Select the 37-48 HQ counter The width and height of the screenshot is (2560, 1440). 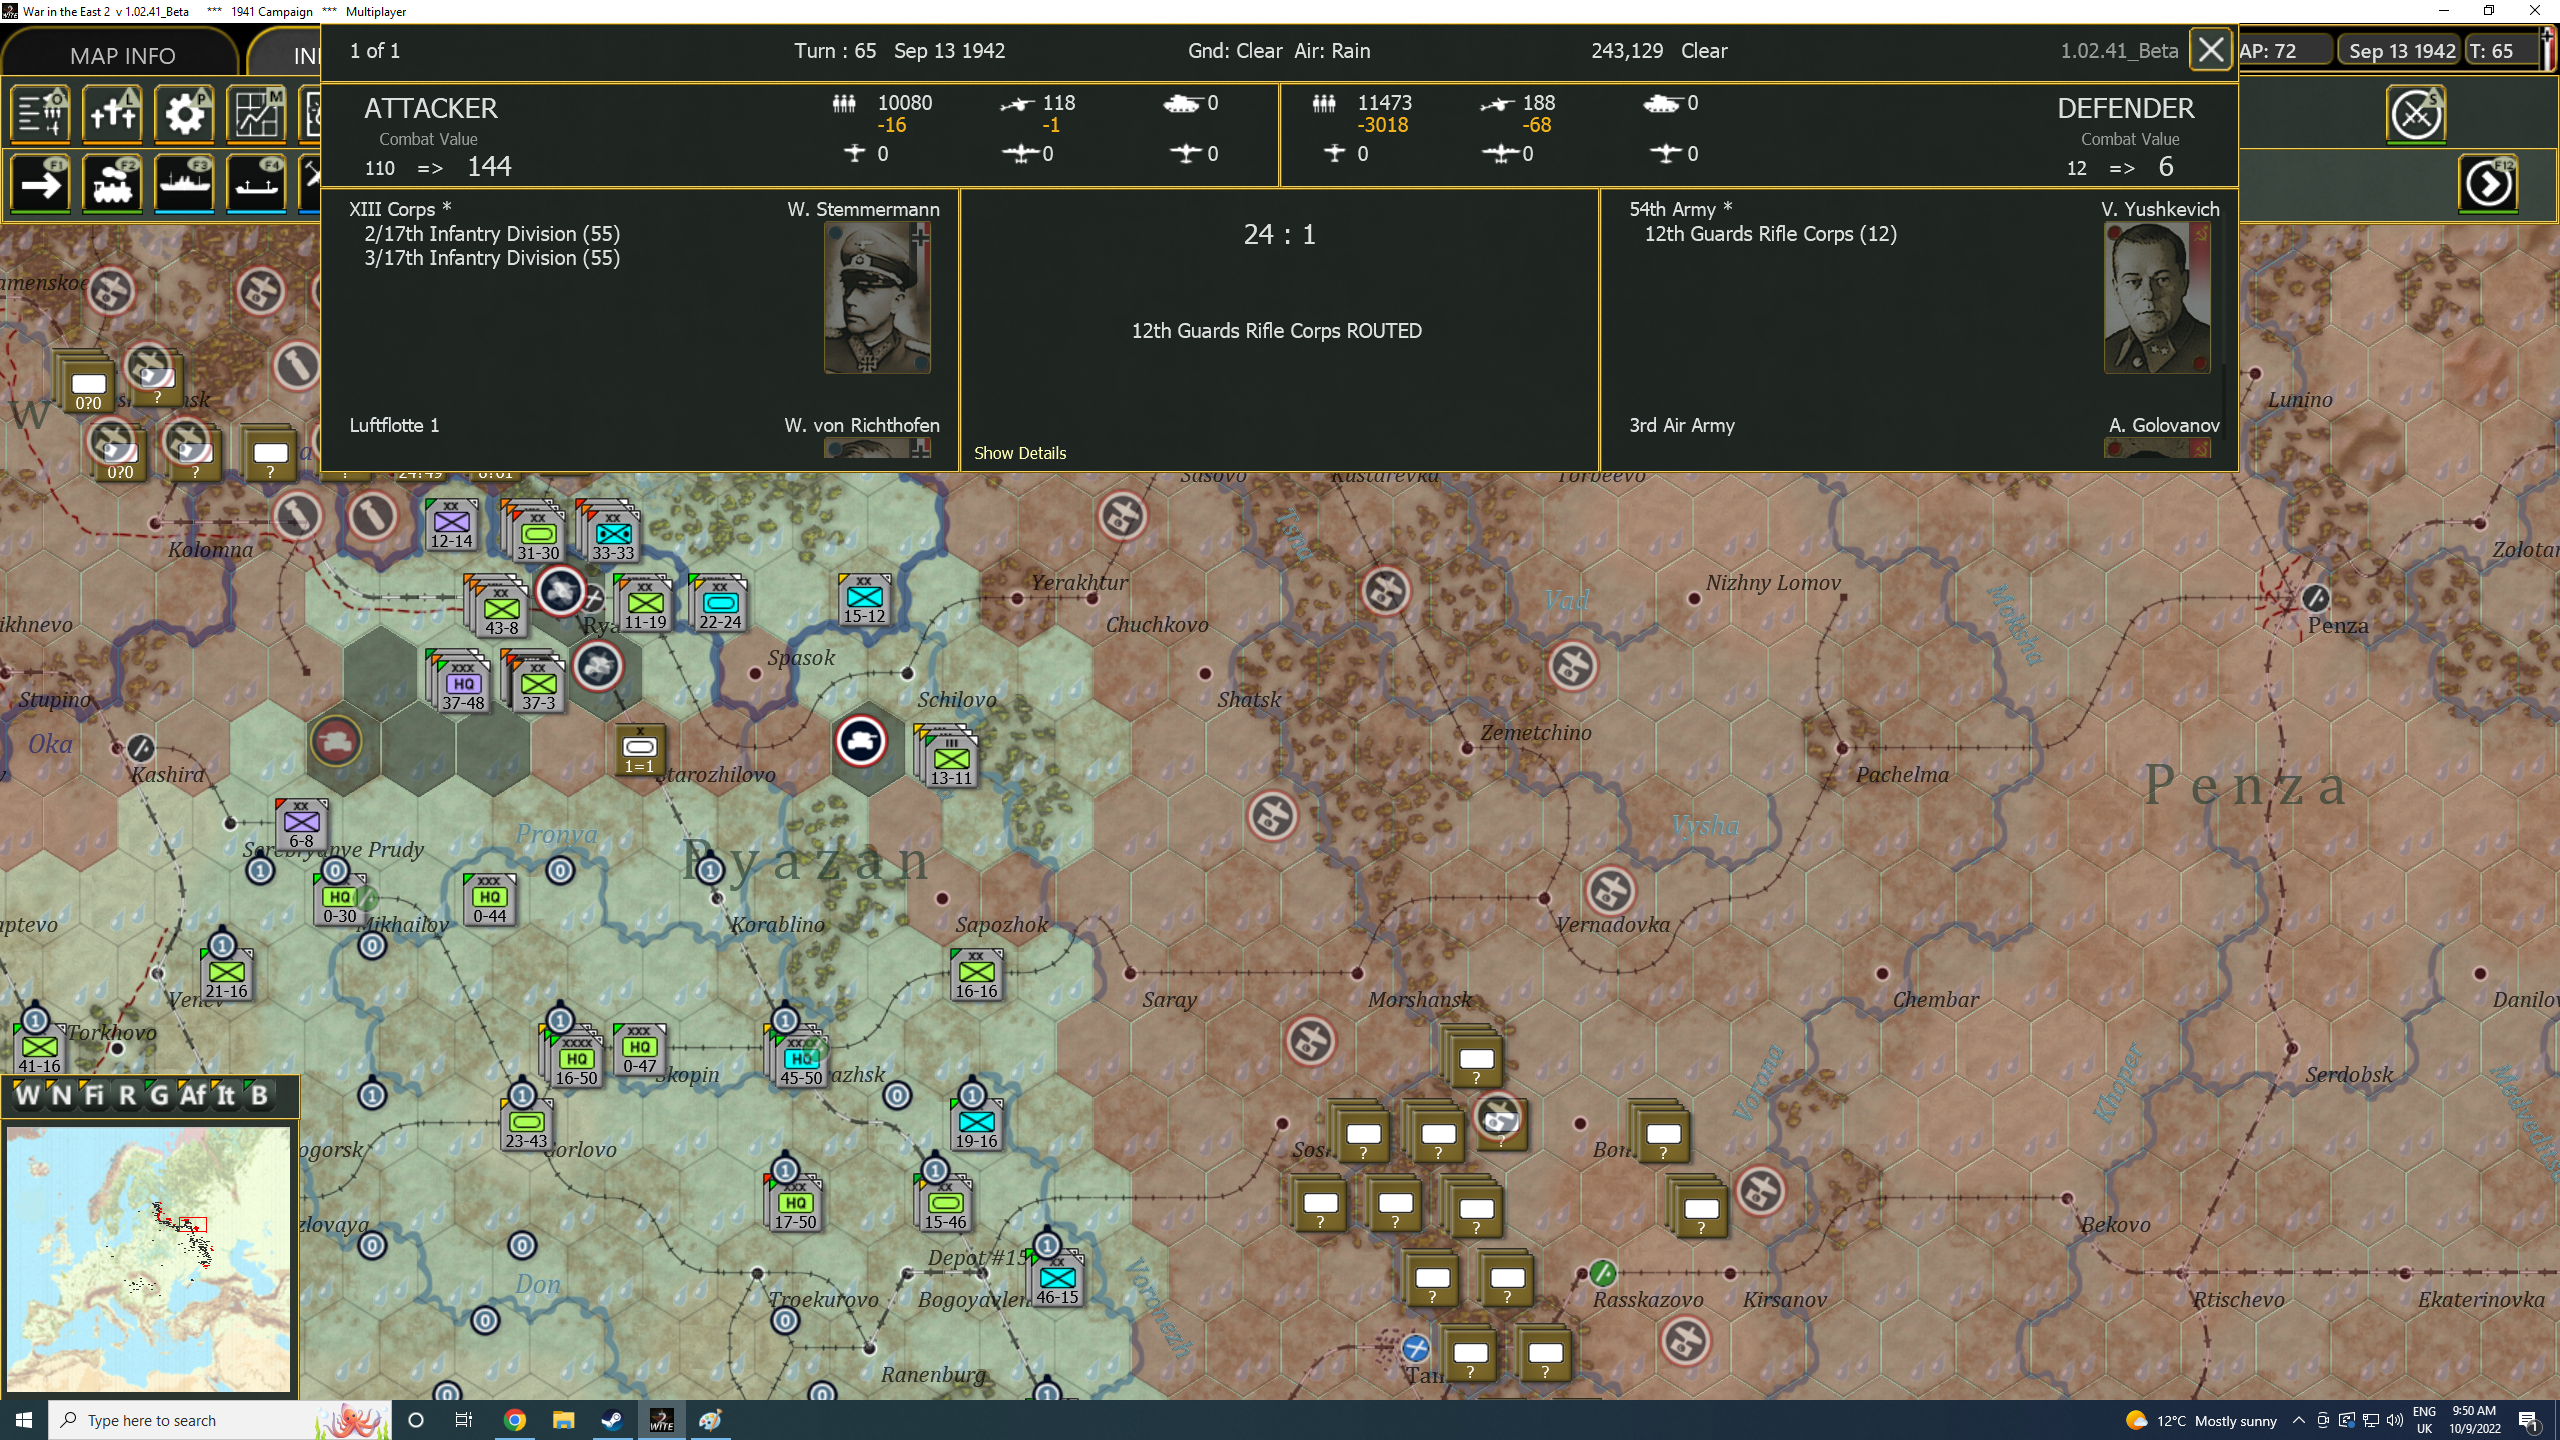(x=460, y=682)
